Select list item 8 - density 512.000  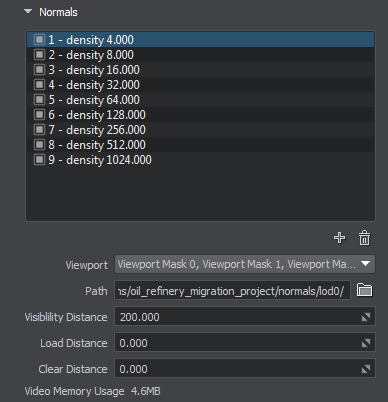[201, 145]
